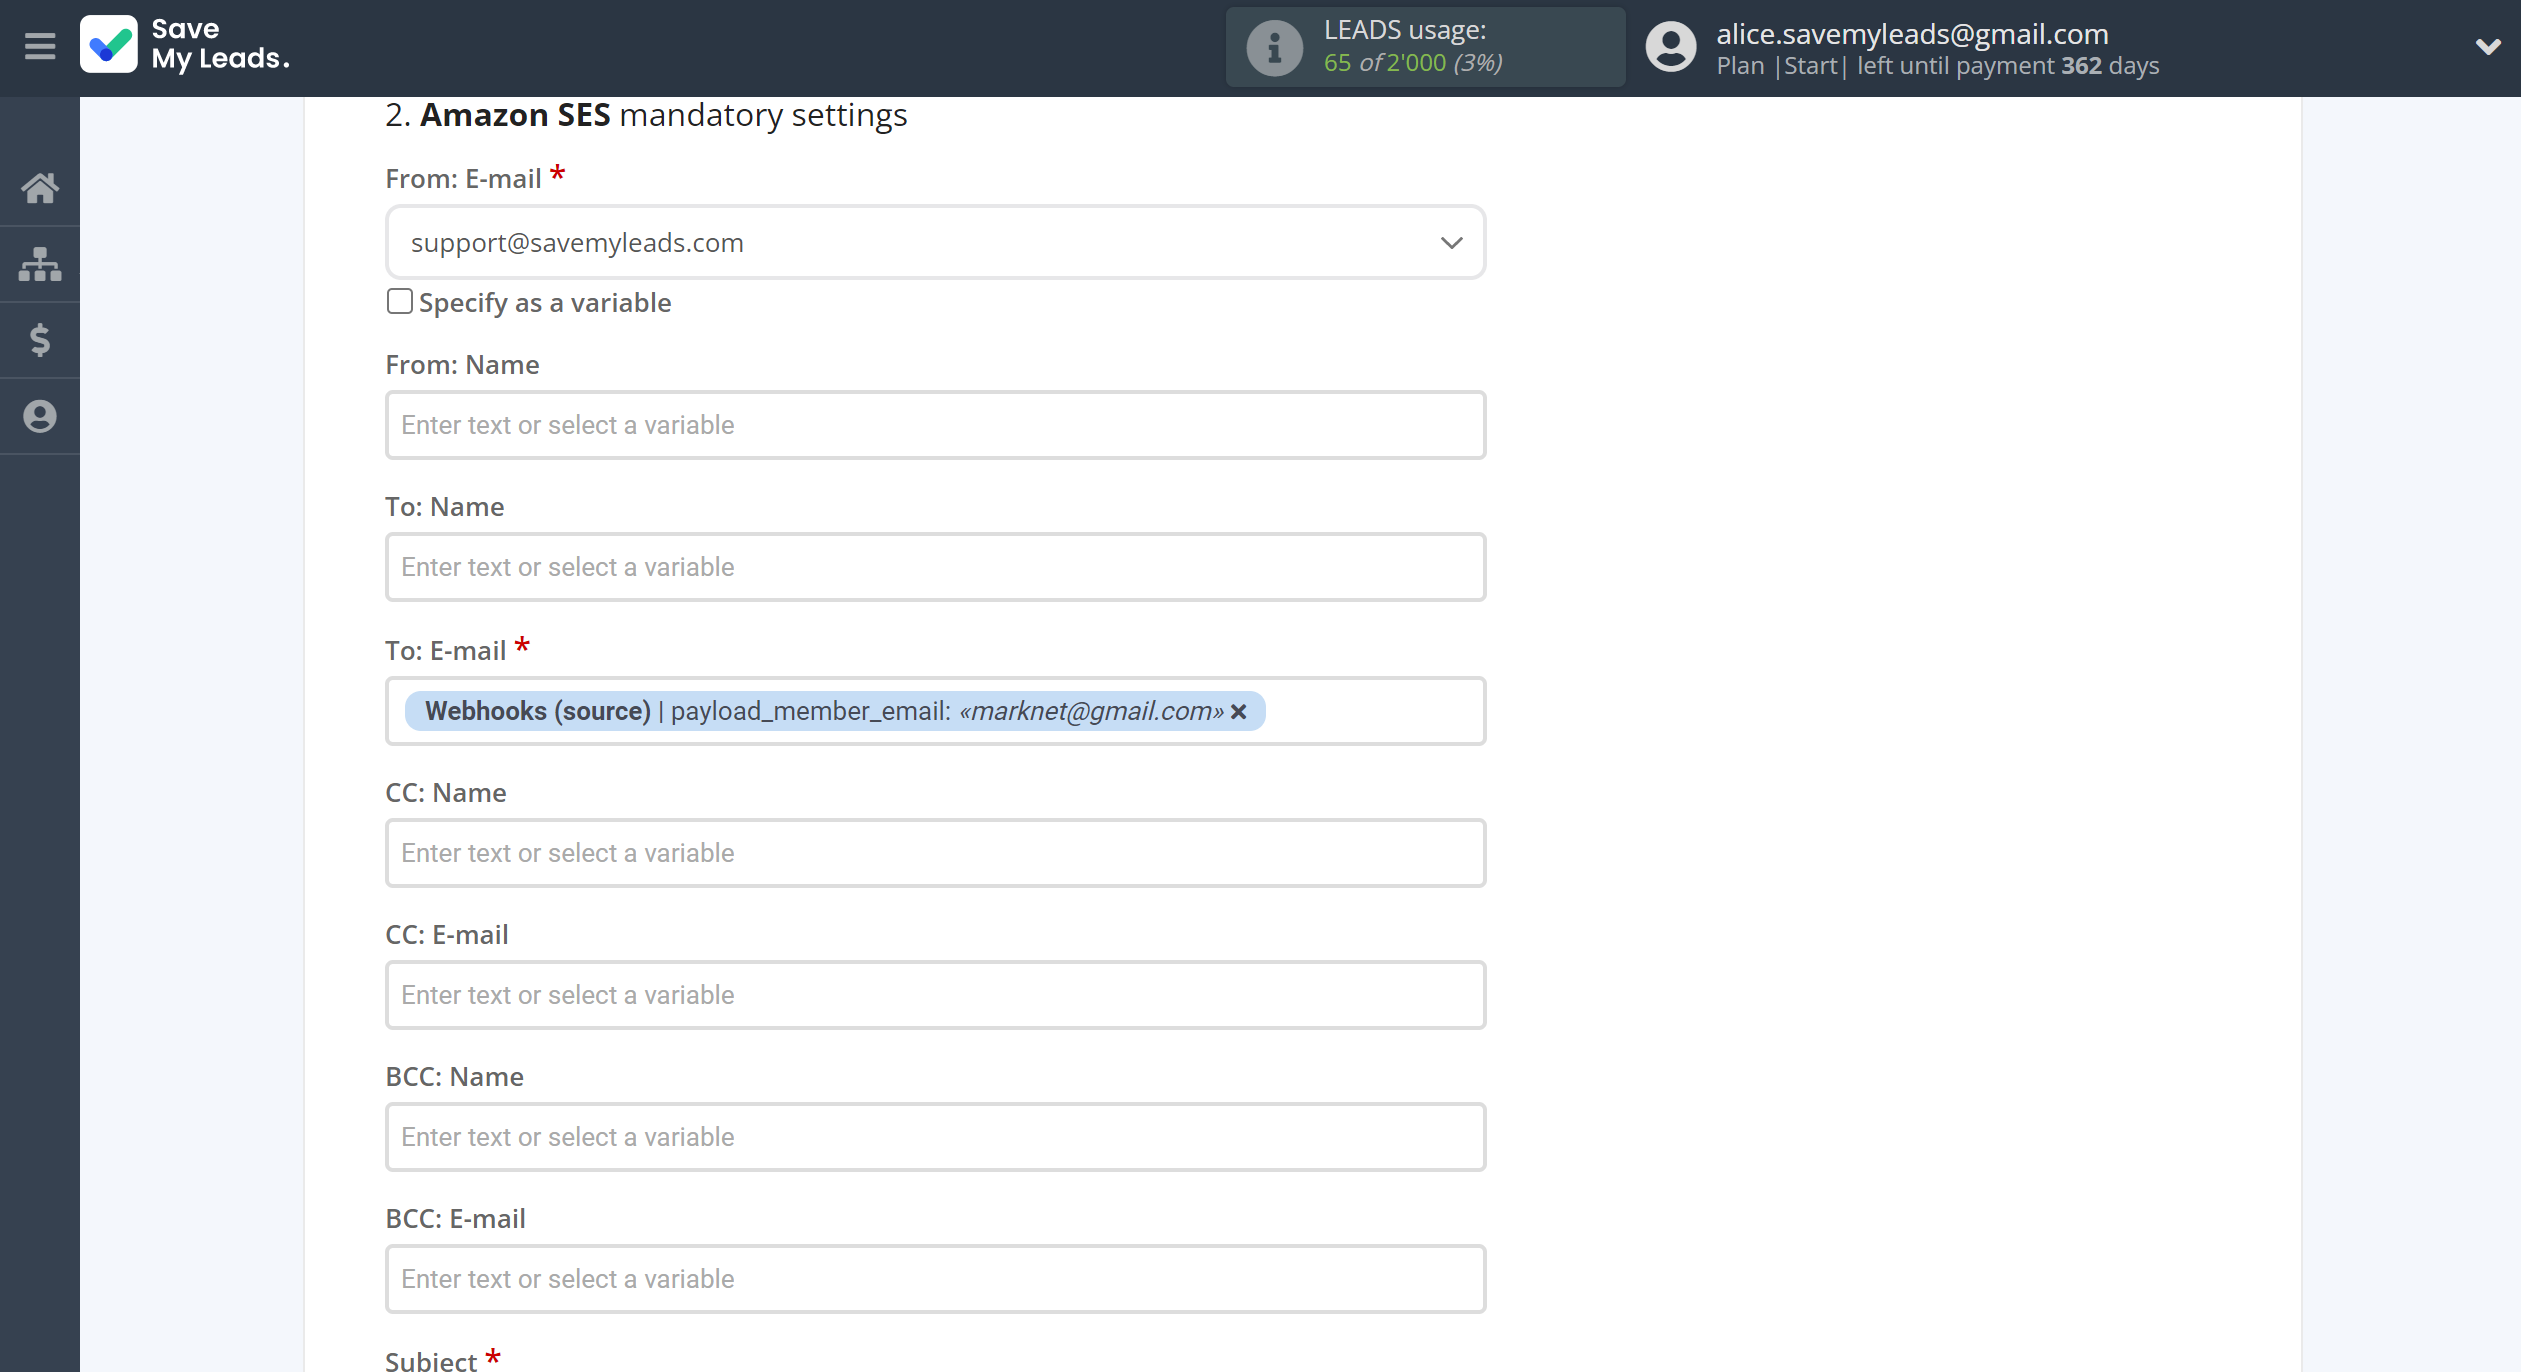
Task: Focus the BCC: Name input field
Action: pyautogui.click(x=935, y=1137)
